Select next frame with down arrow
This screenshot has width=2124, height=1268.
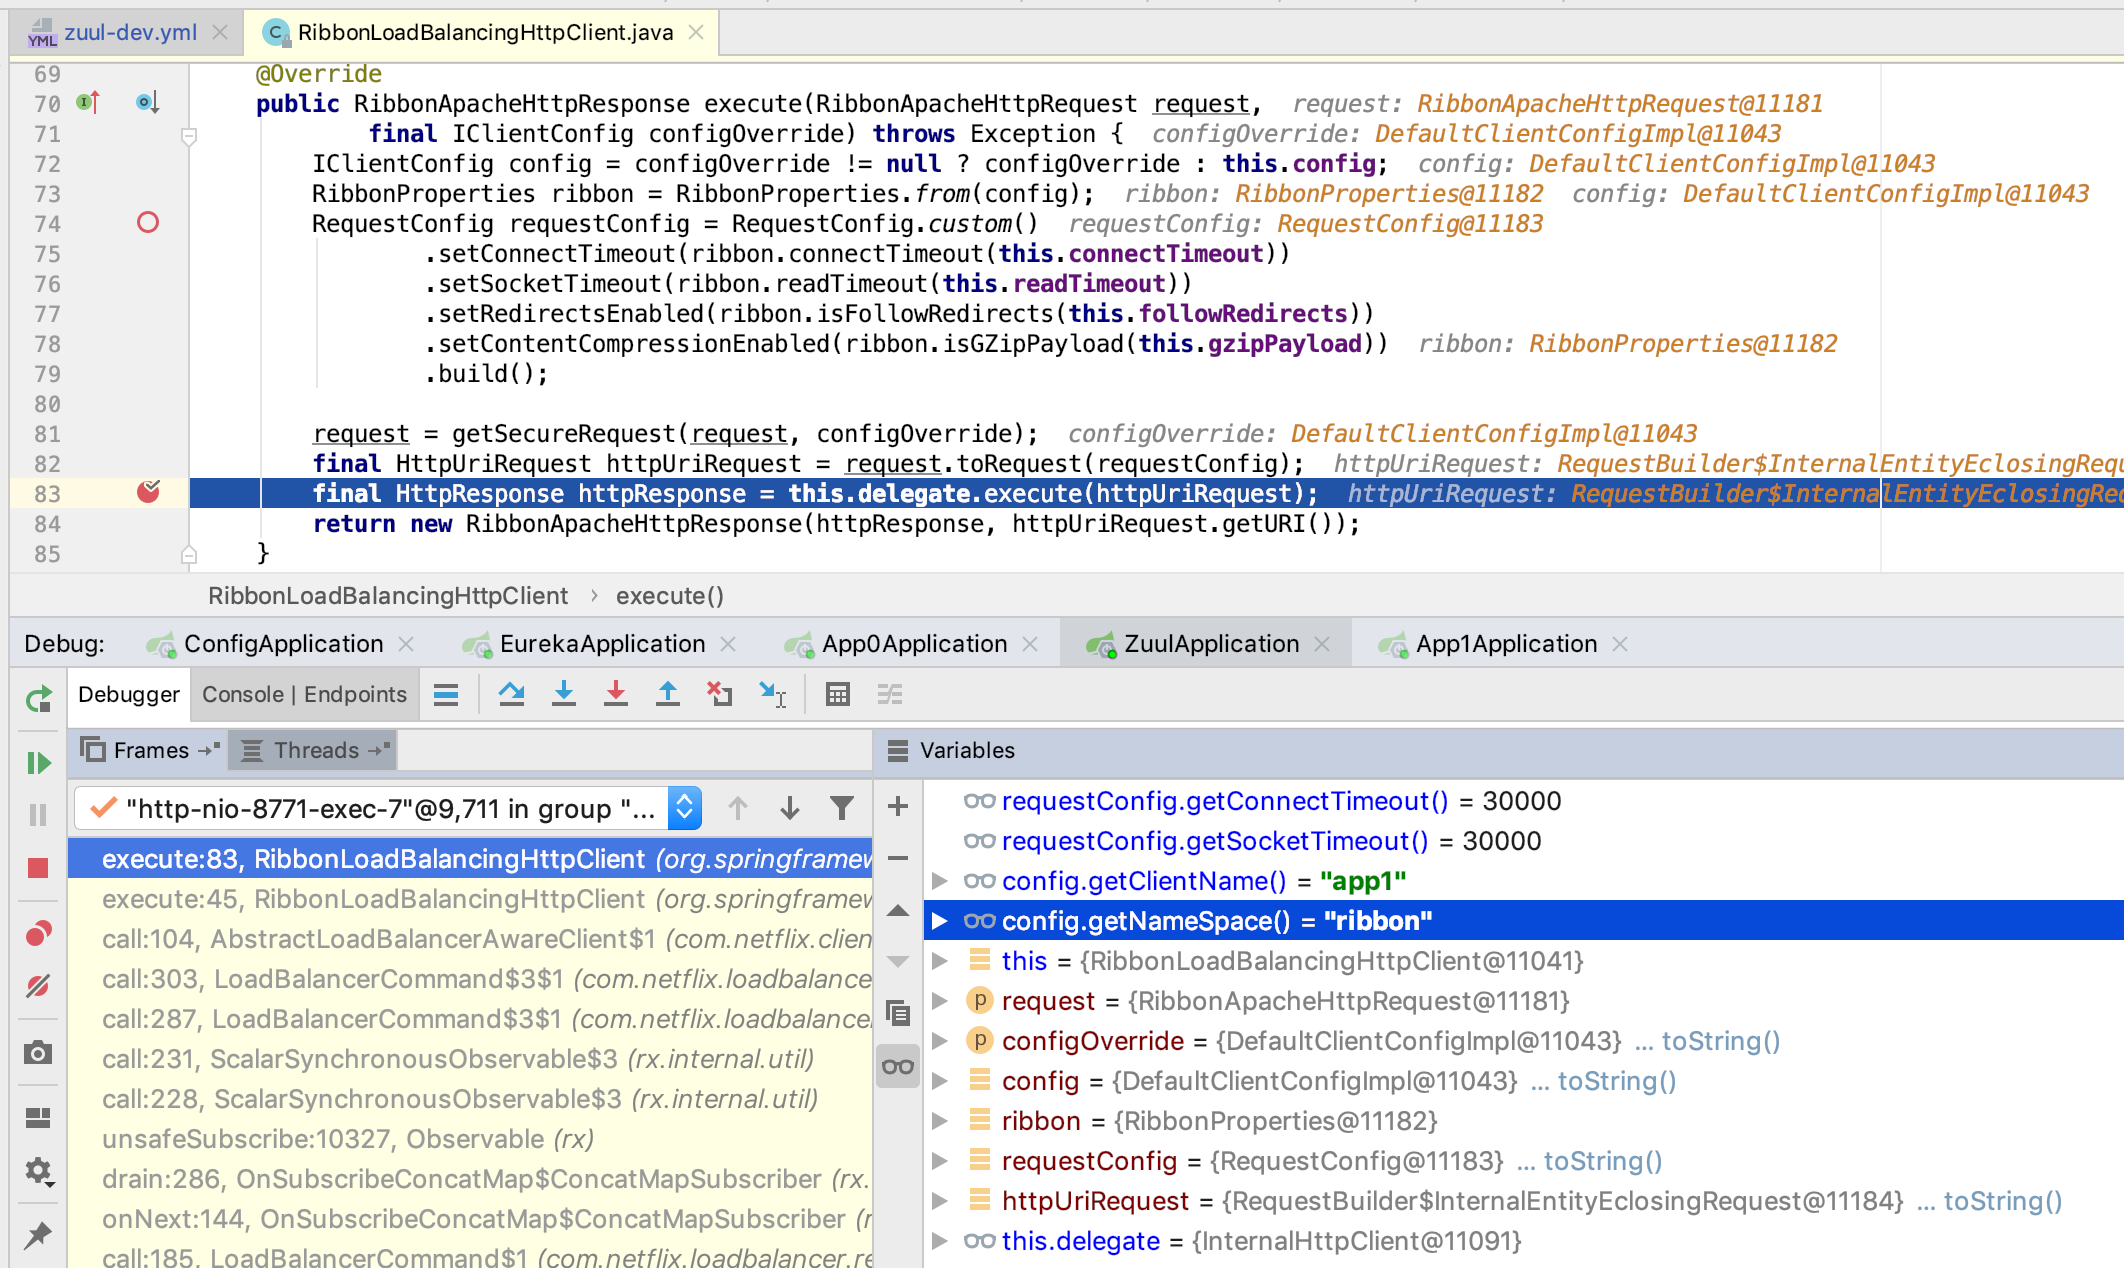tap(790, 808)
